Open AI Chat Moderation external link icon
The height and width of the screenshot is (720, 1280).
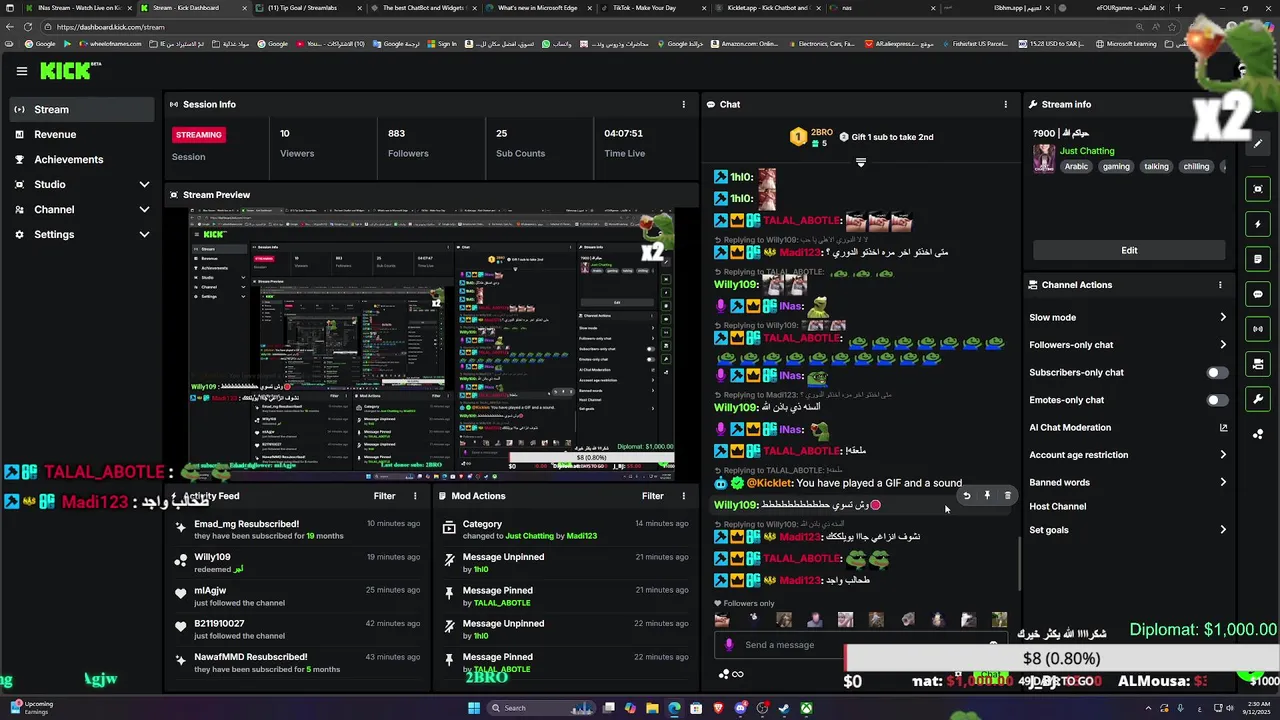tap(1223, 428)
